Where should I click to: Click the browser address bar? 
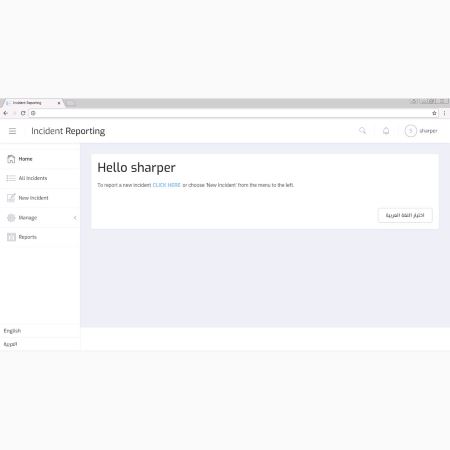233,113
